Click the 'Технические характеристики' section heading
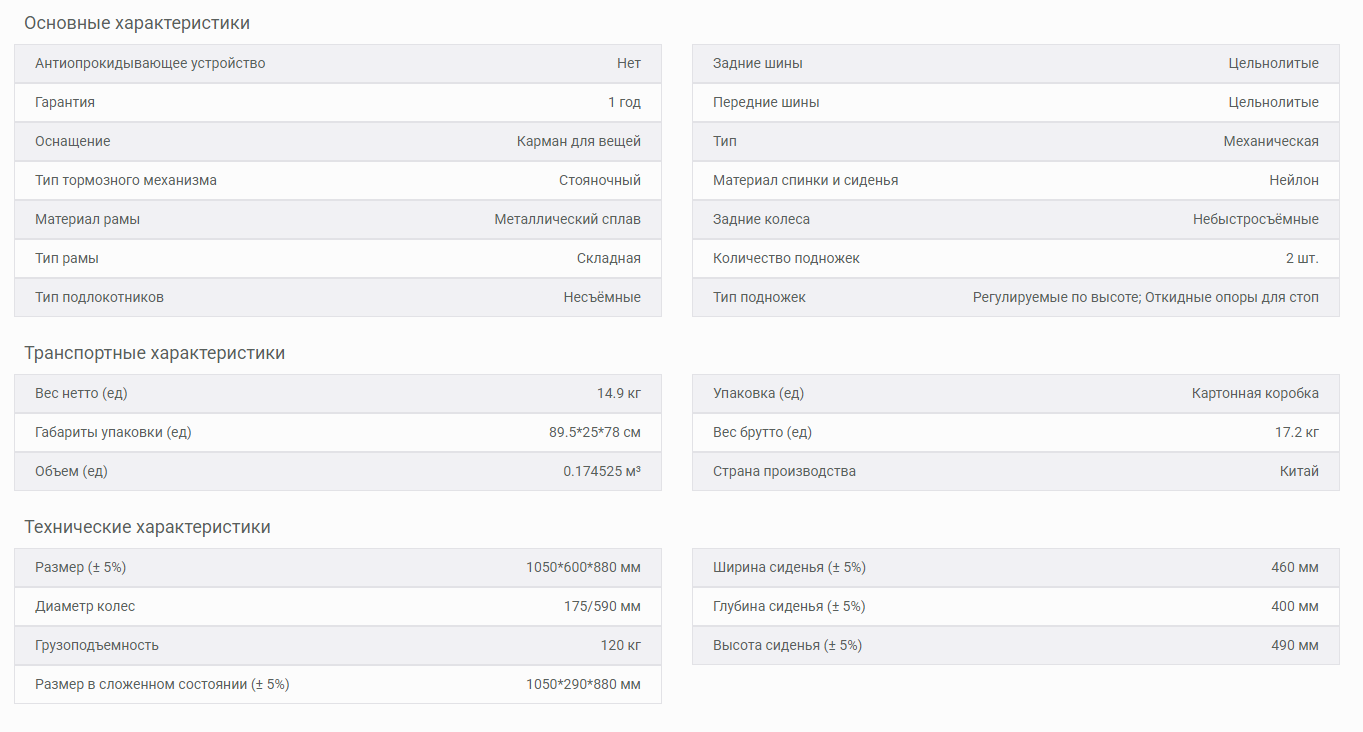 pyautogui.click(x=147, y=527)
